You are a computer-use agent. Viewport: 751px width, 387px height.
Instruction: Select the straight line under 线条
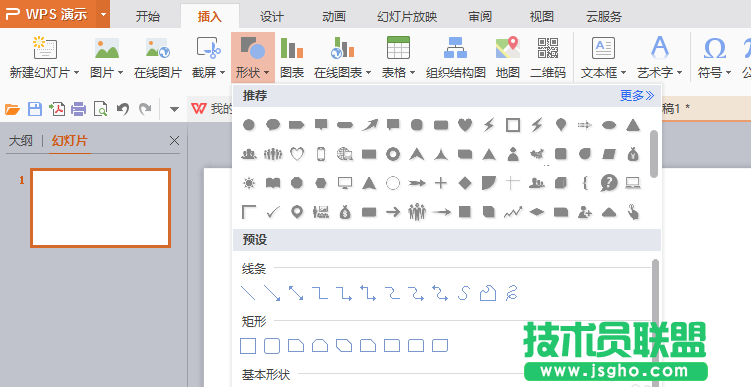tap(248, 293)
